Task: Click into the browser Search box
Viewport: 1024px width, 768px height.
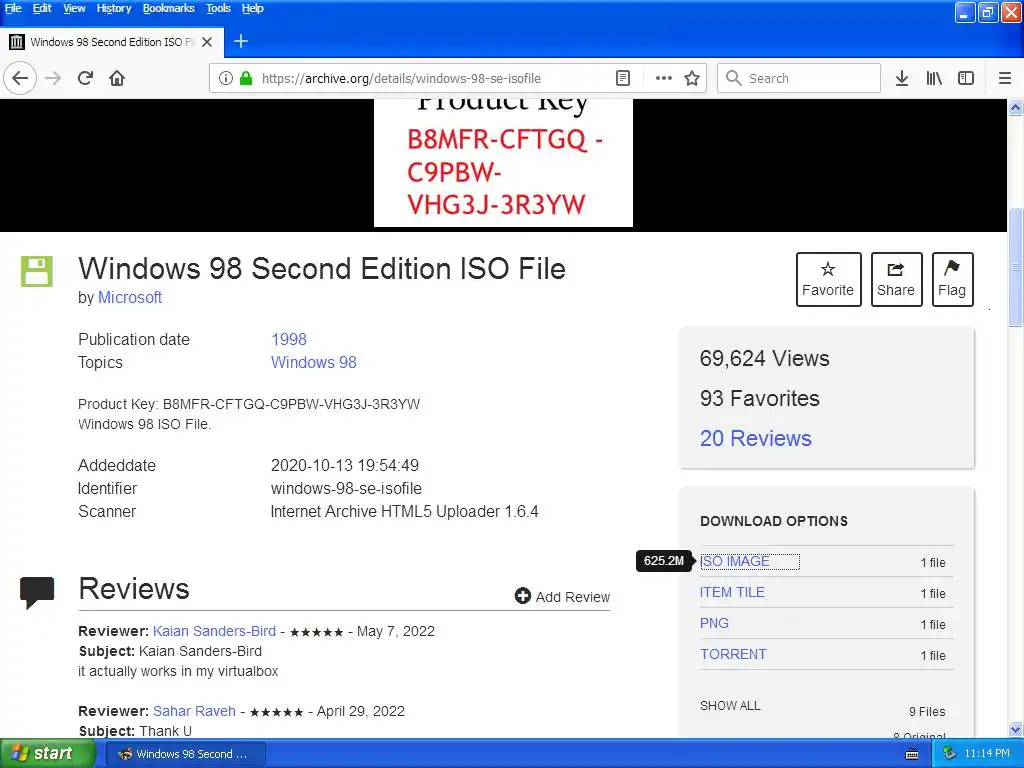Action: coord(799,78)
